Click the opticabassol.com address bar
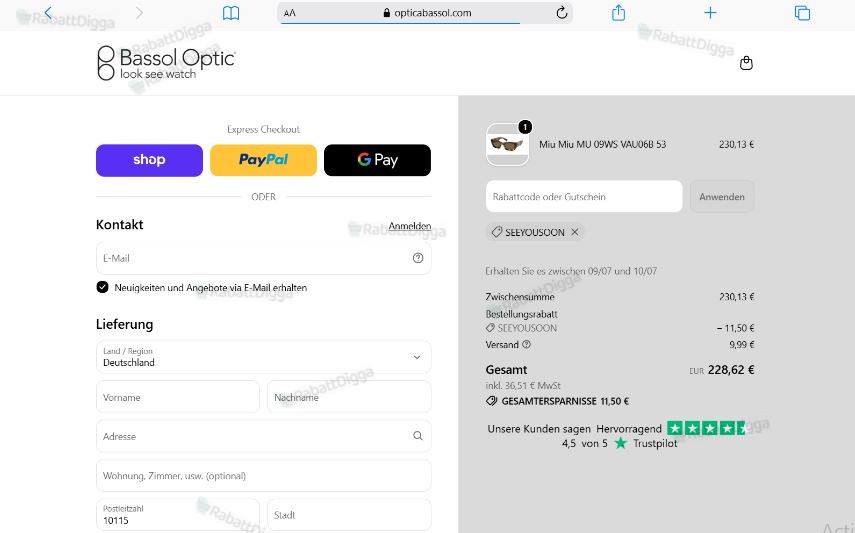 pyautogui.click(x=425, y=13)
